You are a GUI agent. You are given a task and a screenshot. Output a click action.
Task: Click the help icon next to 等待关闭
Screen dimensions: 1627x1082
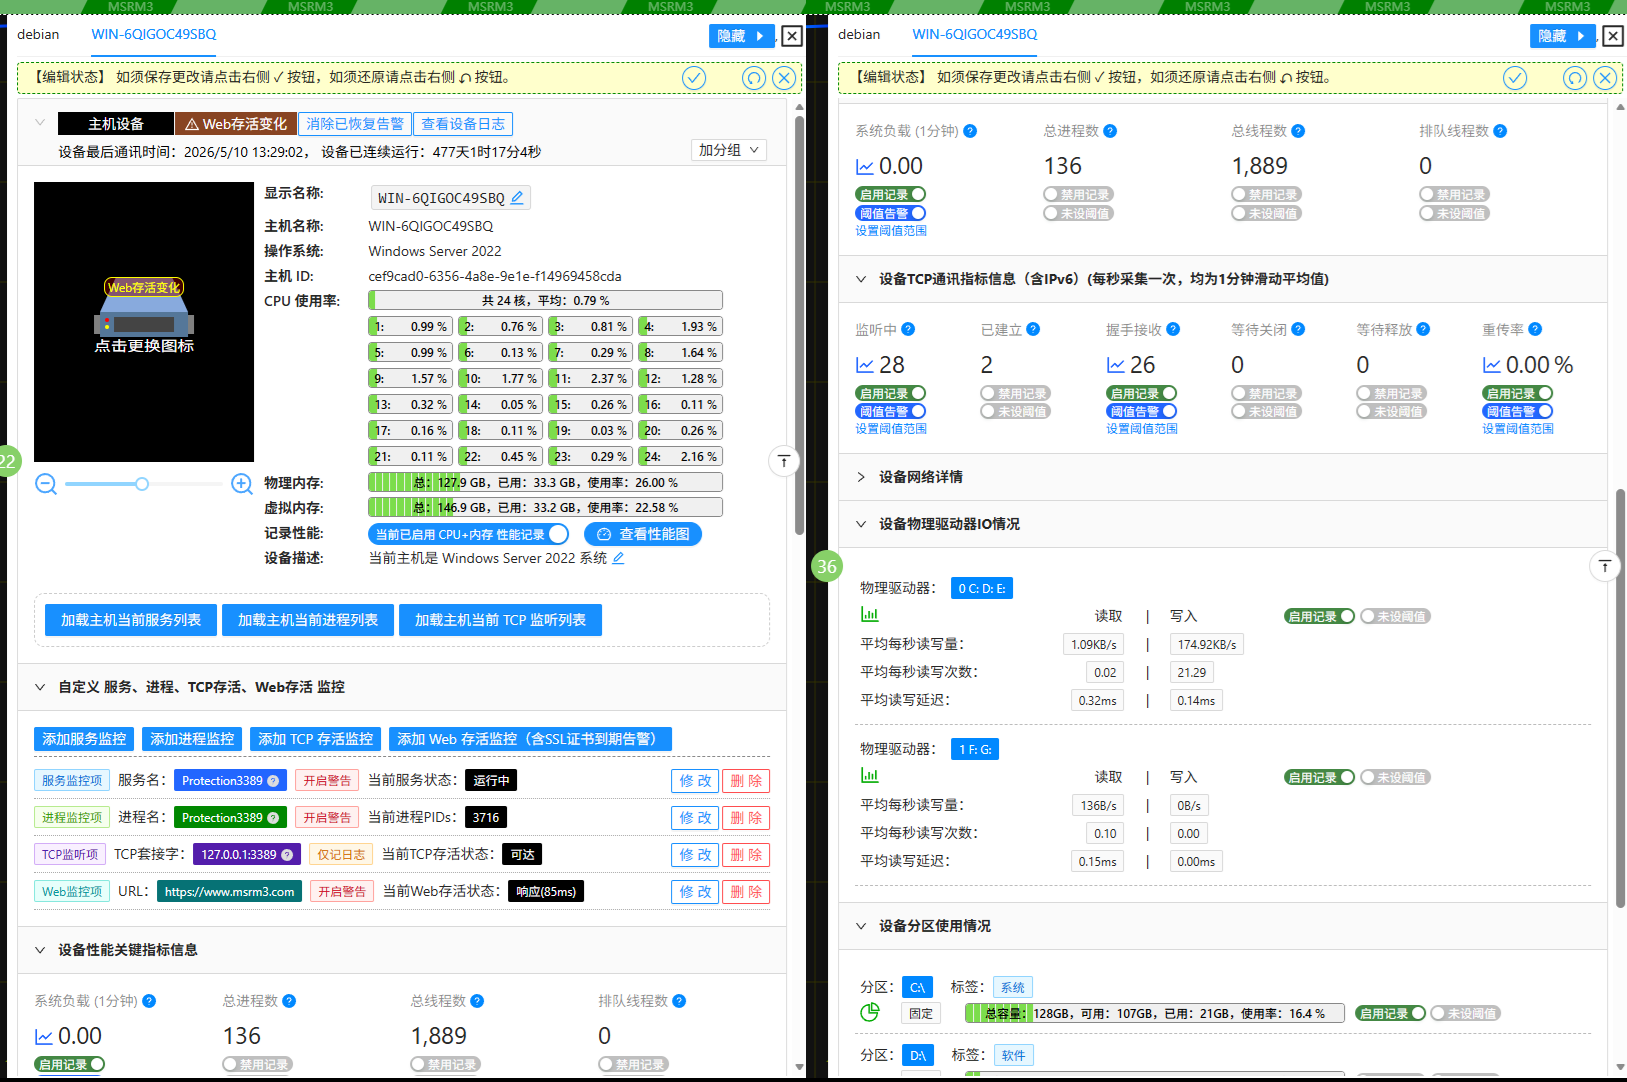[x=1298, y=329]
